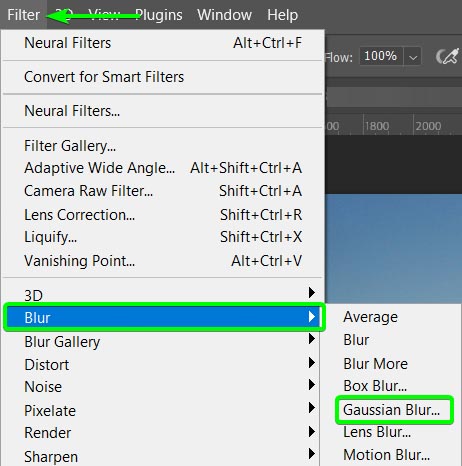
Task: Open the Flow percentage dropdown arrow
Action: pyautogui.click(x=413, y=57)
